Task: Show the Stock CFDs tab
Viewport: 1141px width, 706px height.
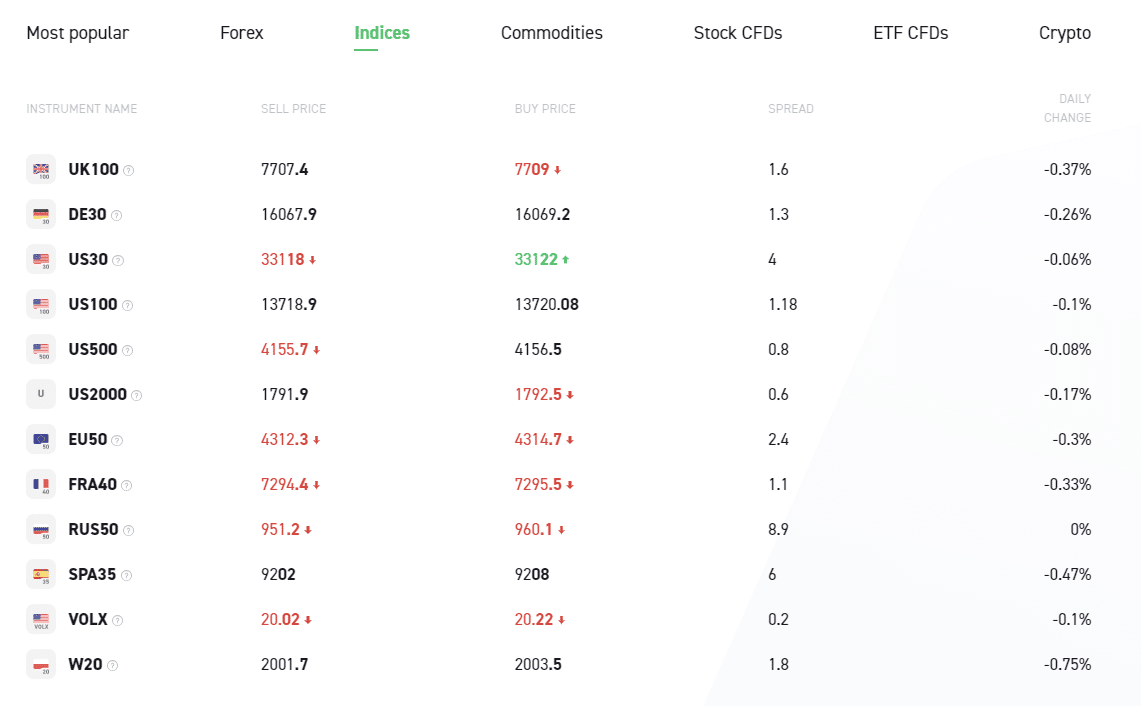Action: (x=738, y=33)
